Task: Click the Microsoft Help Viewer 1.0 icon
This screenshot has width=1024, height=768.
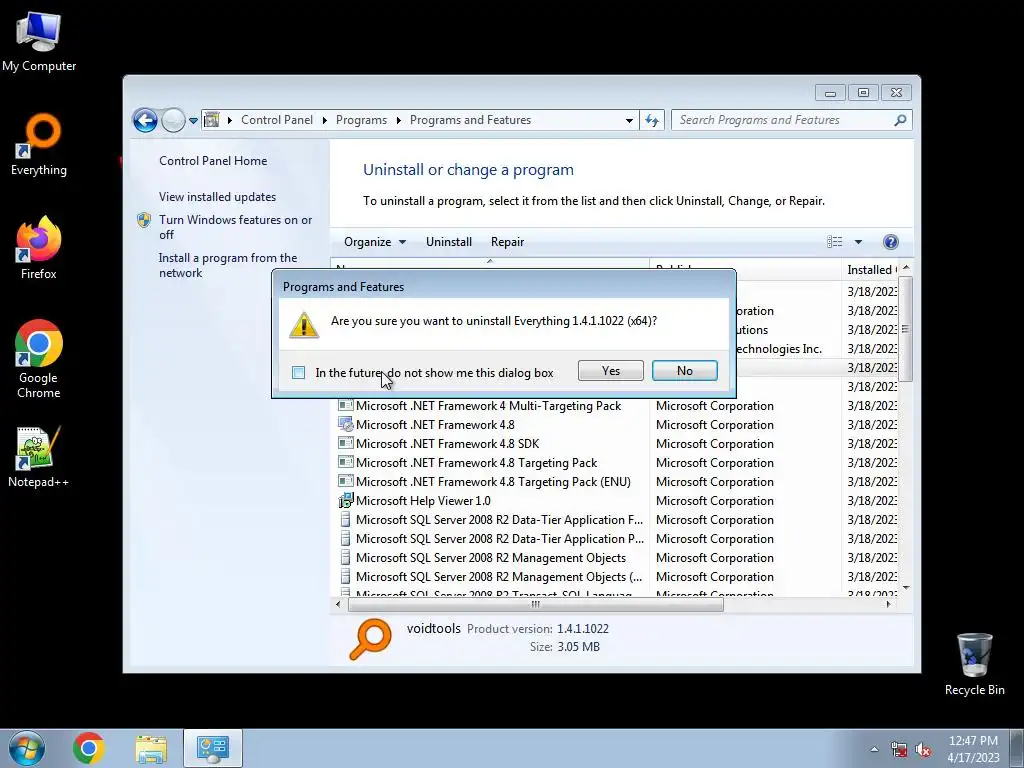Action: click(345, 501)
